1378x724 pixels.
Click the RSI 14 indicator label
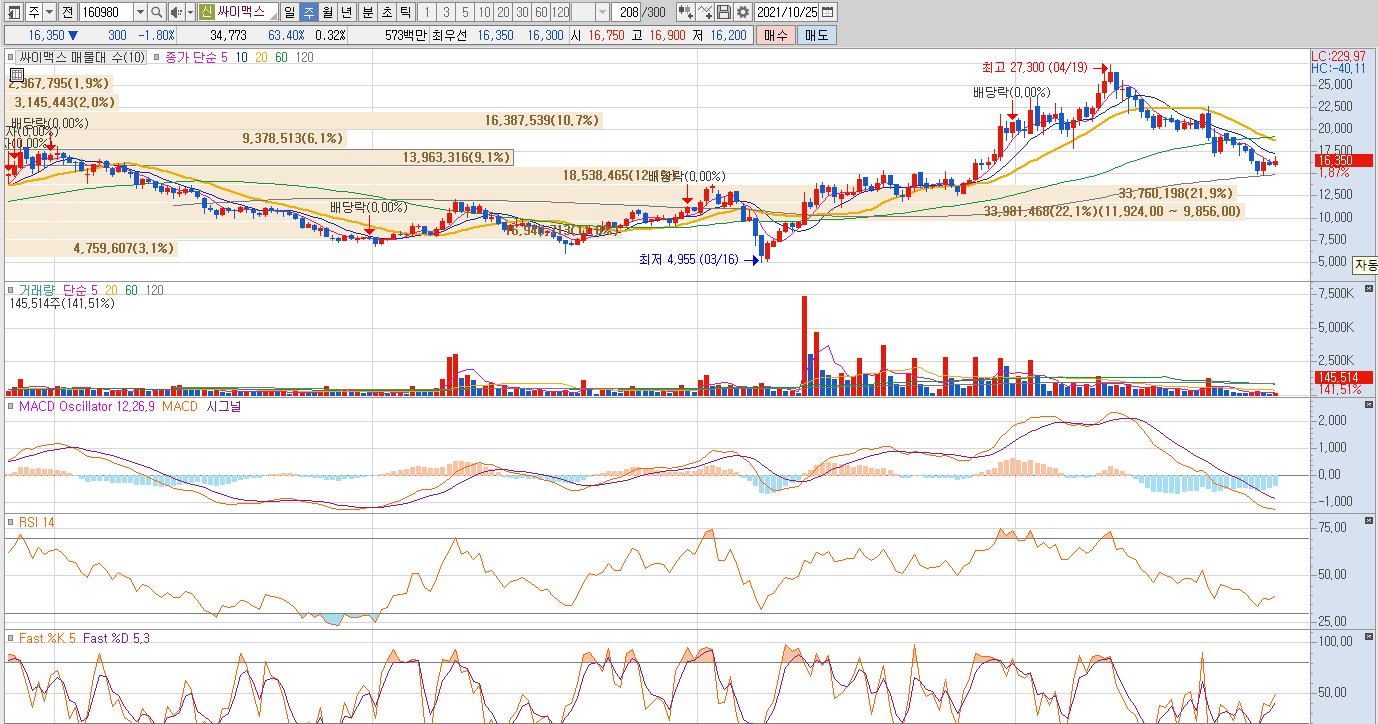click(x=37, y=522)
